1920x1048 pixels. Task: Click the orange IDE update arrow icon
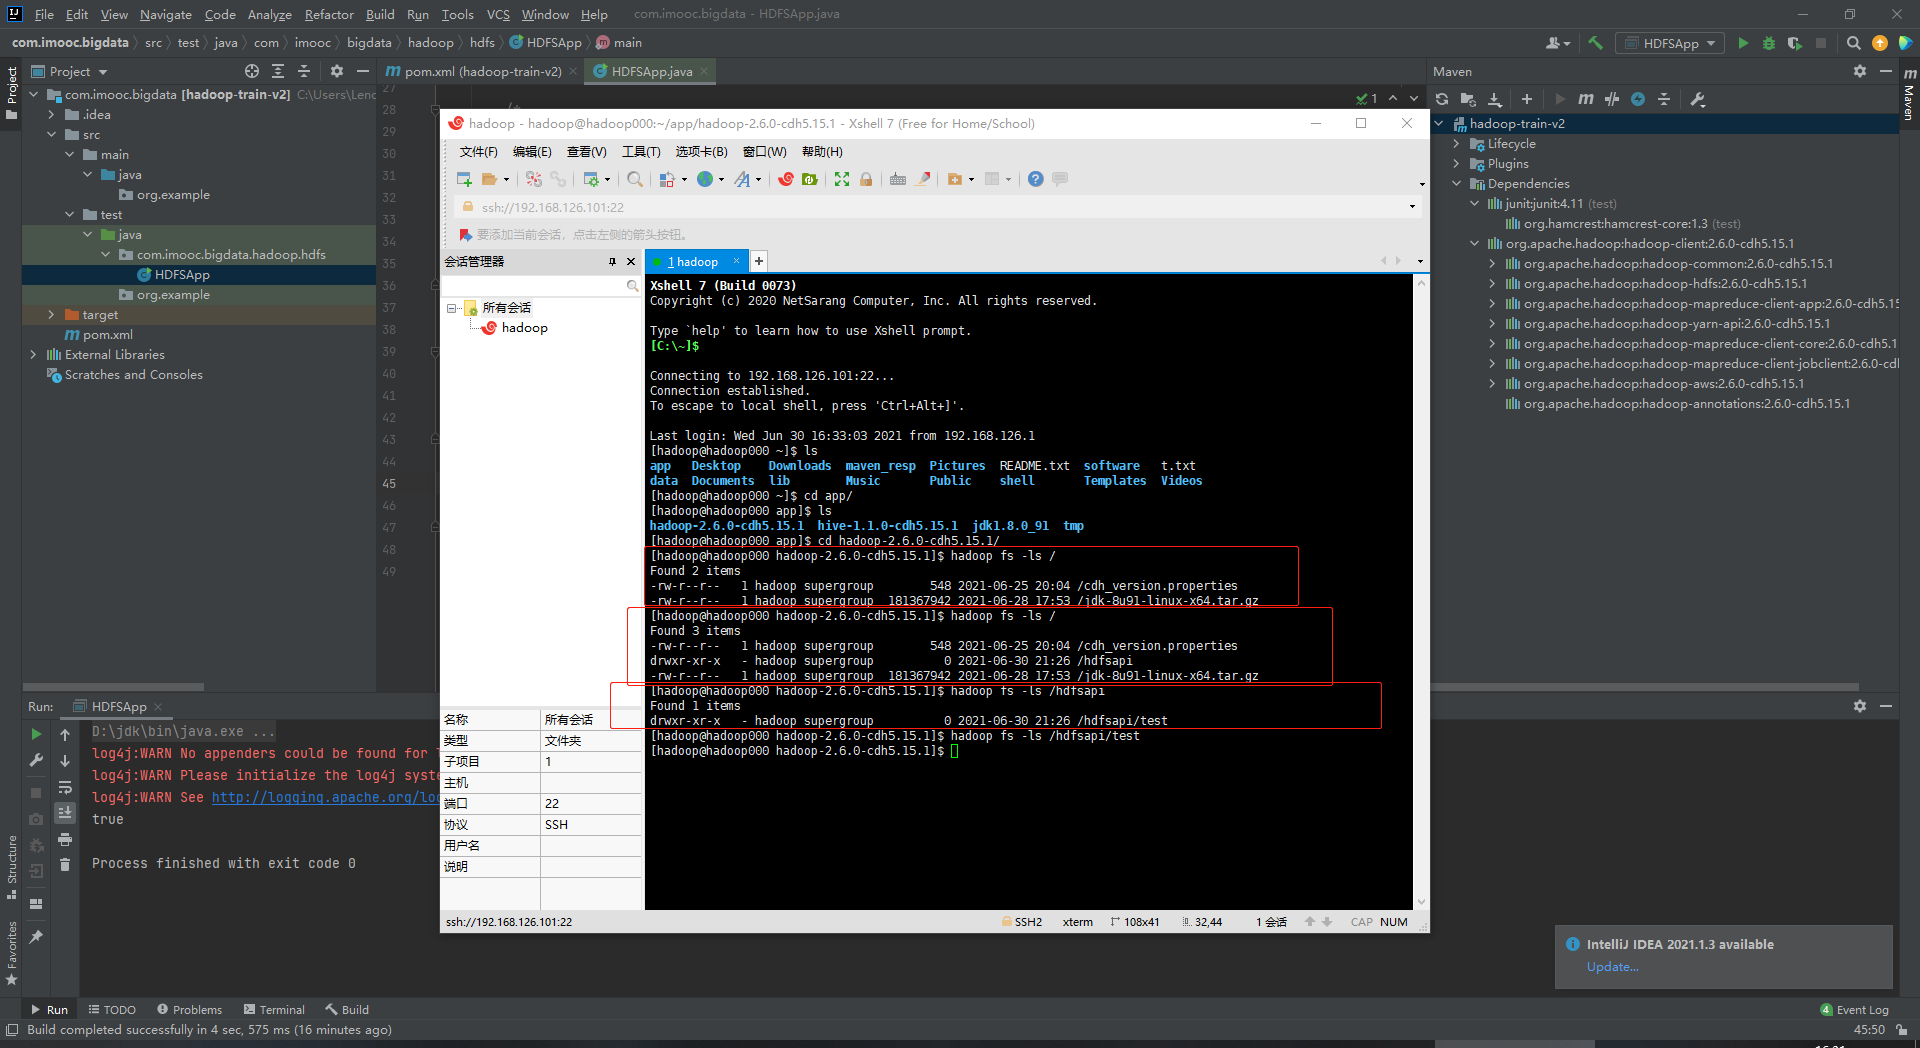pos(1880,43)
